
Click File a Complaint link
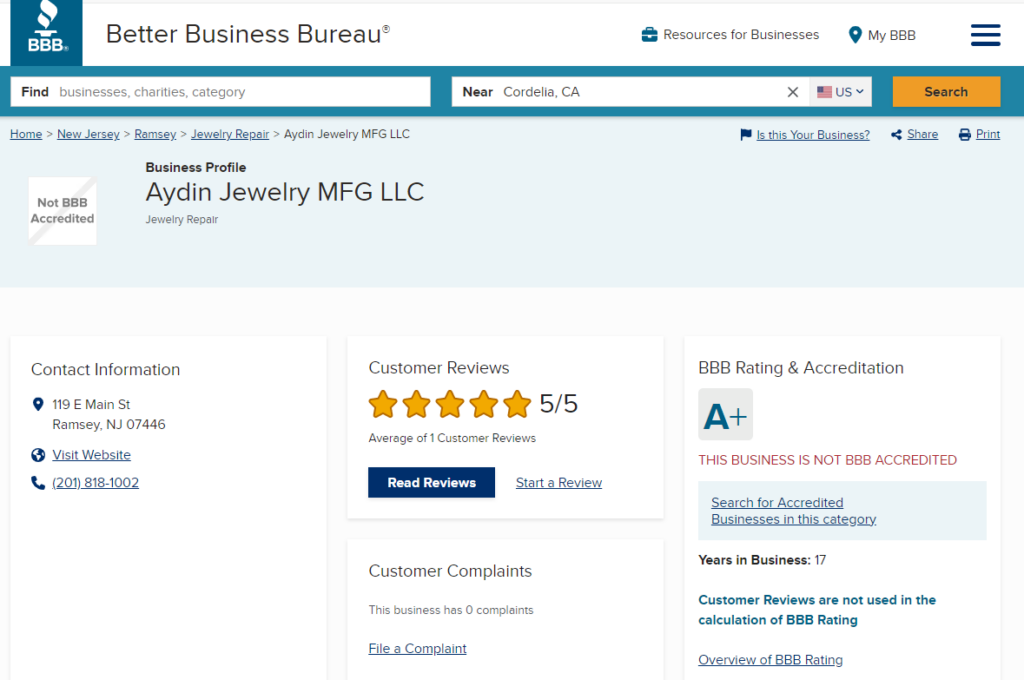pos(417,649)
